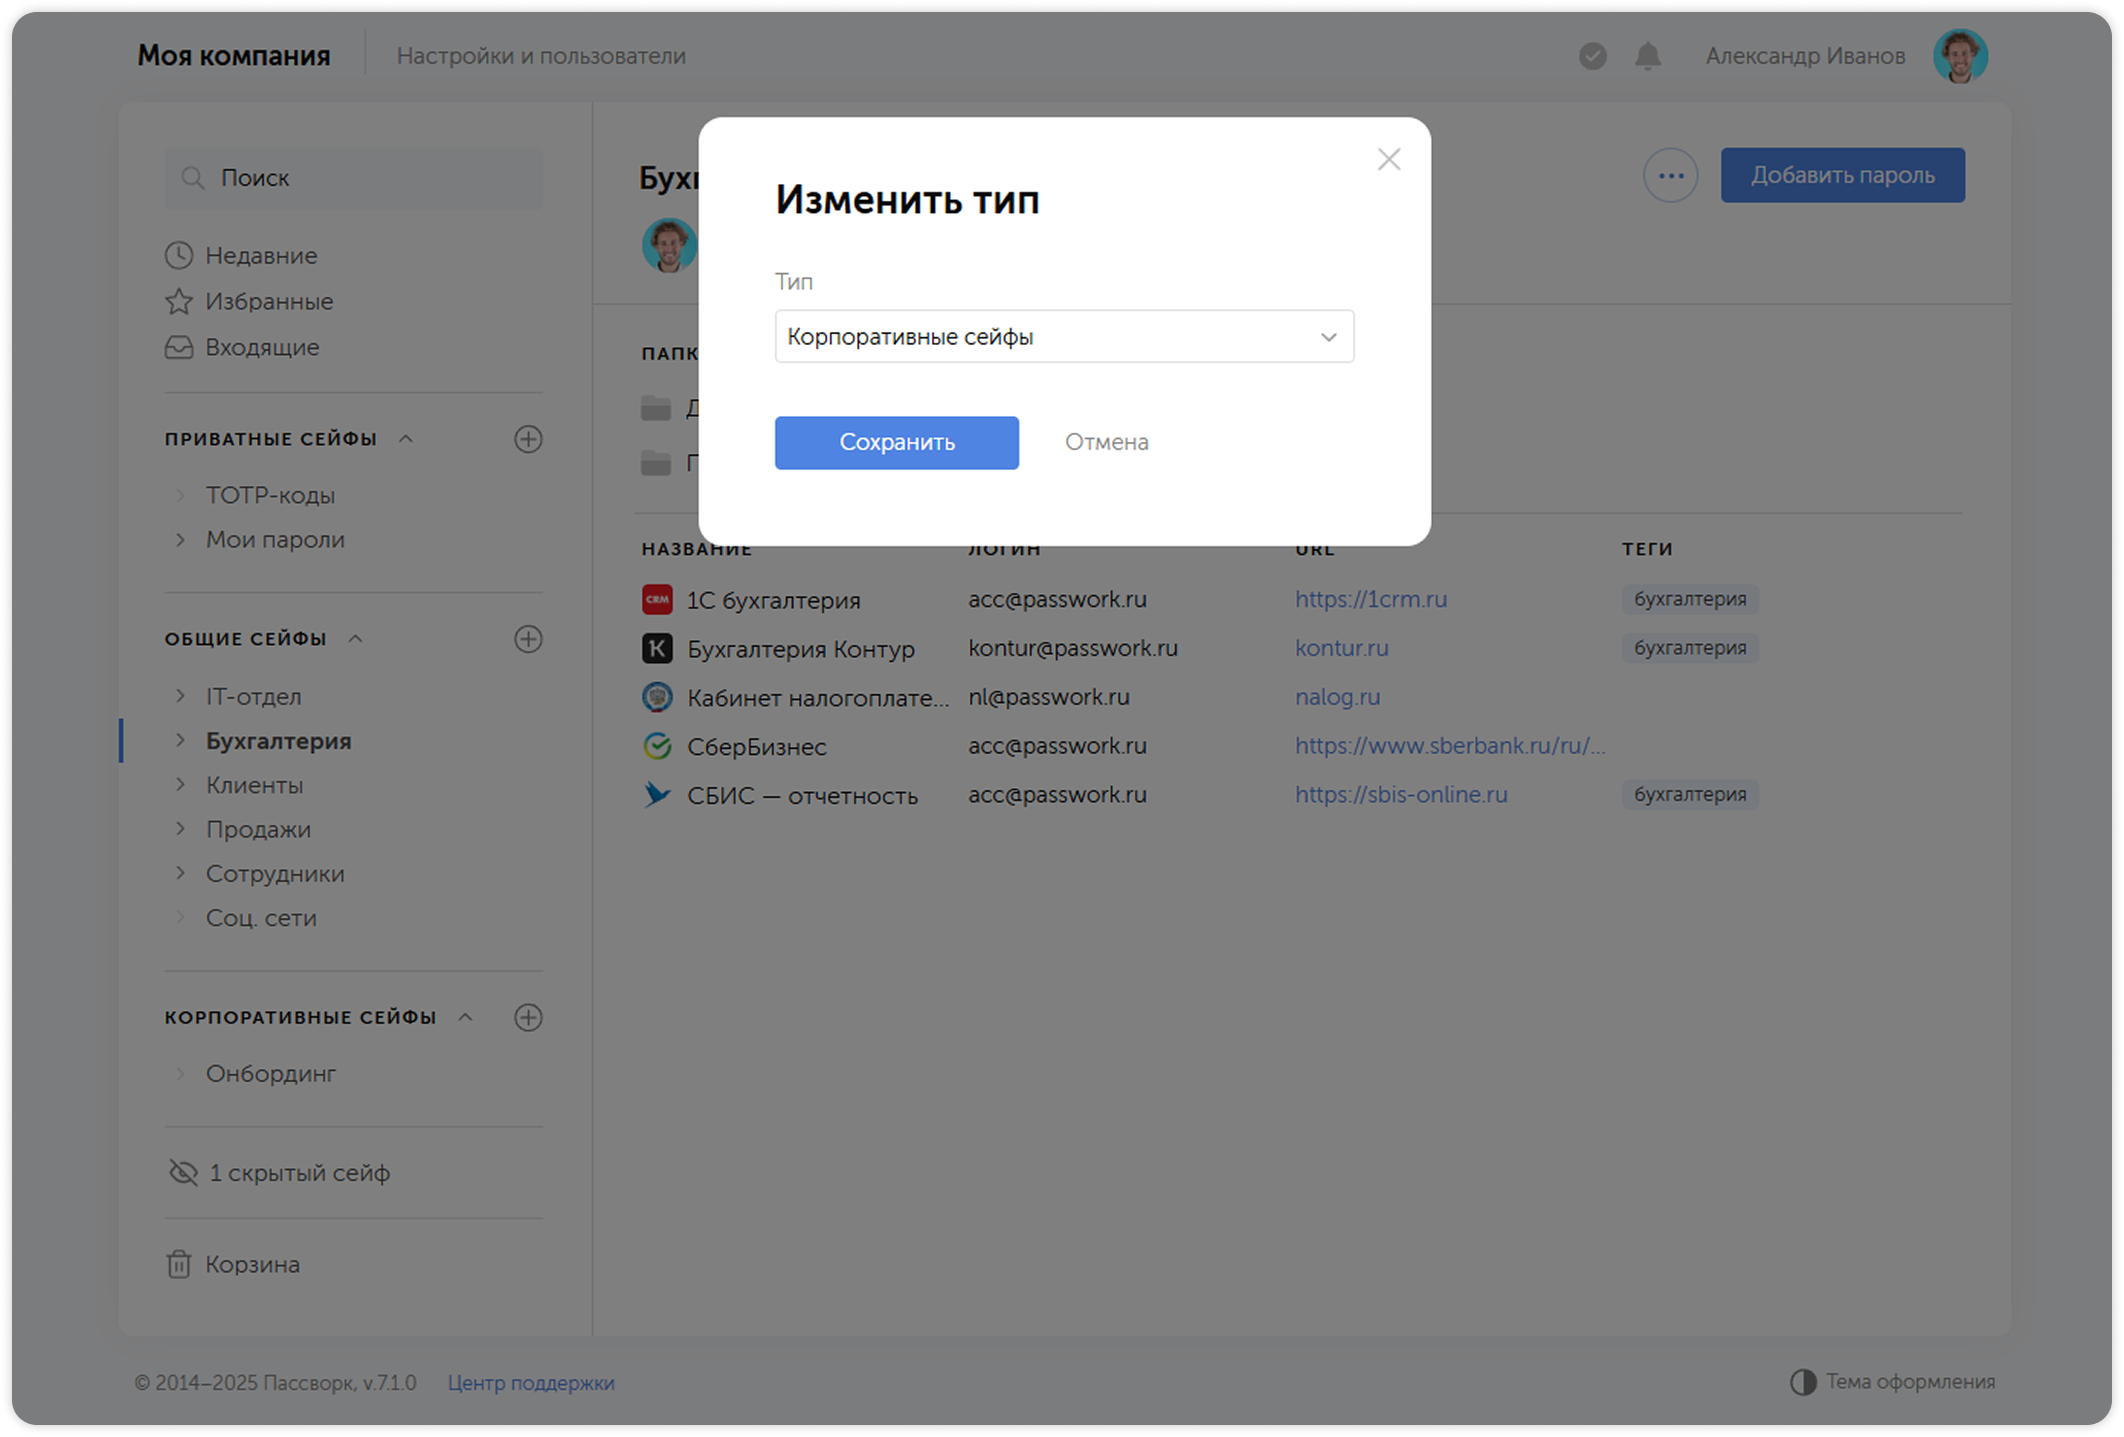Open the kontur.ru link
Viewport: 2124px width, 1437px height.
1341,648
